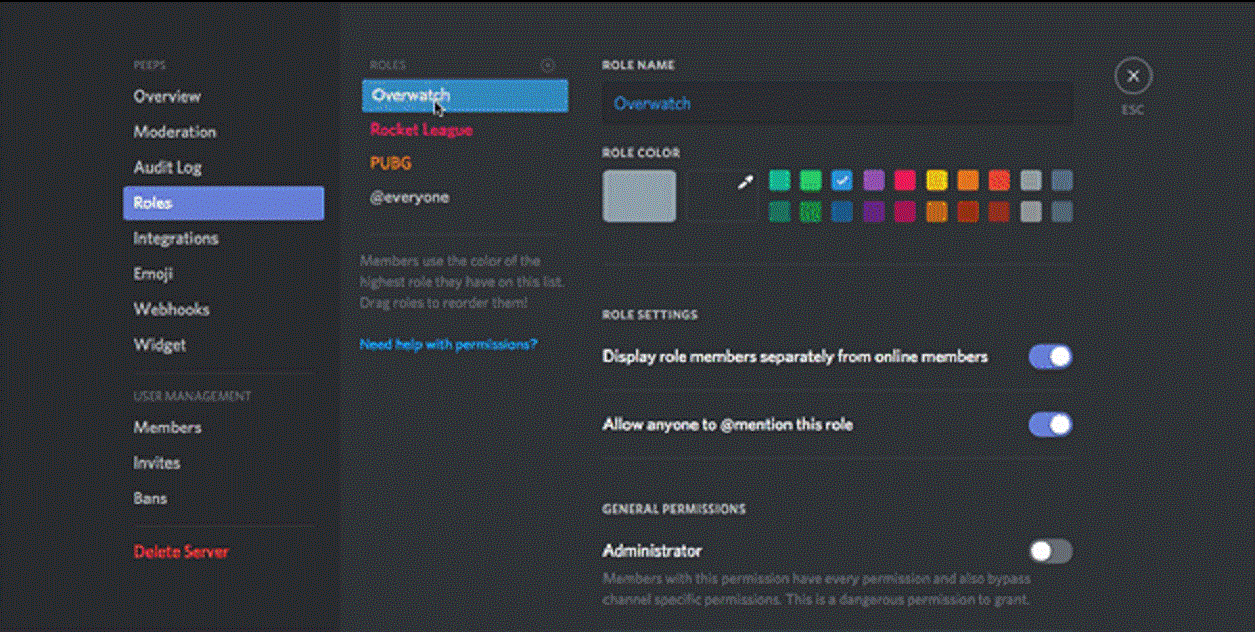Add a new role with plus icon

(548, 65)
